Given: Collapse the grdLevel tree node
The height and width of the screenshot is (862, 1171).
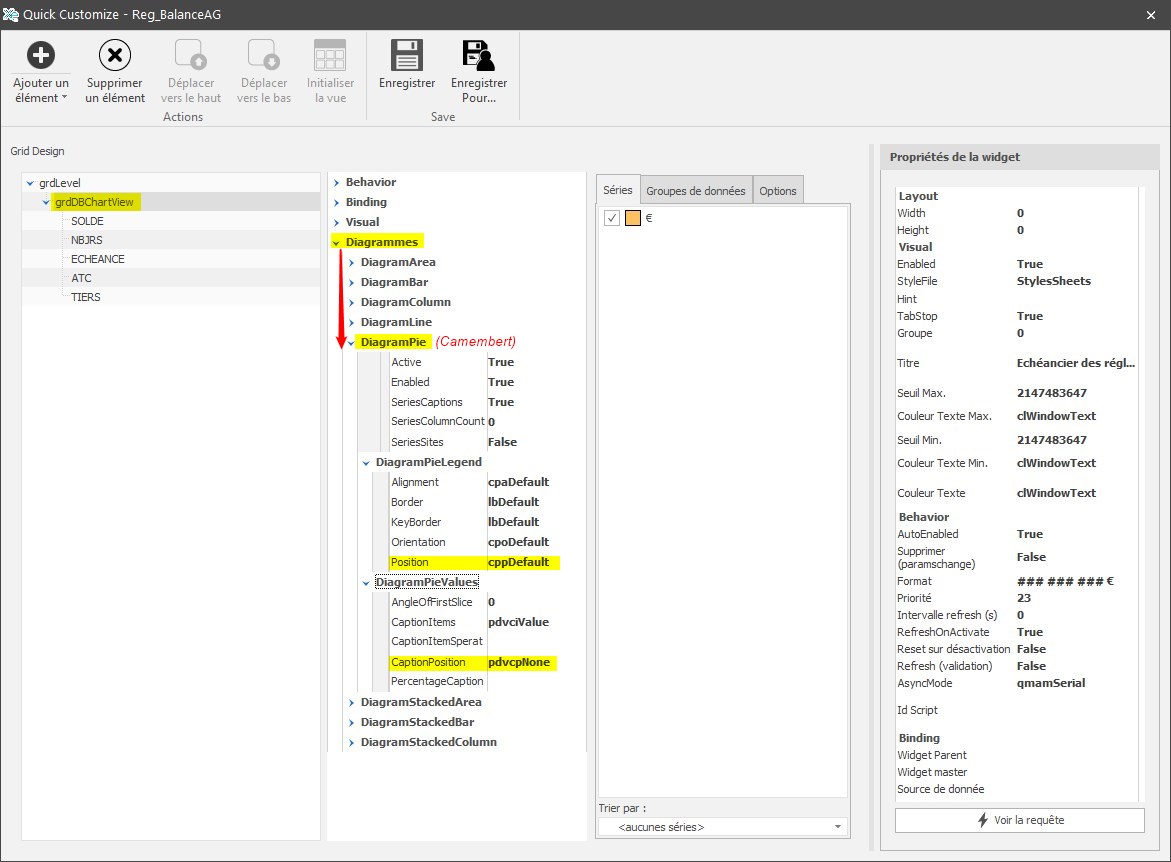Looking at the screenshot, I should [30, 183].
